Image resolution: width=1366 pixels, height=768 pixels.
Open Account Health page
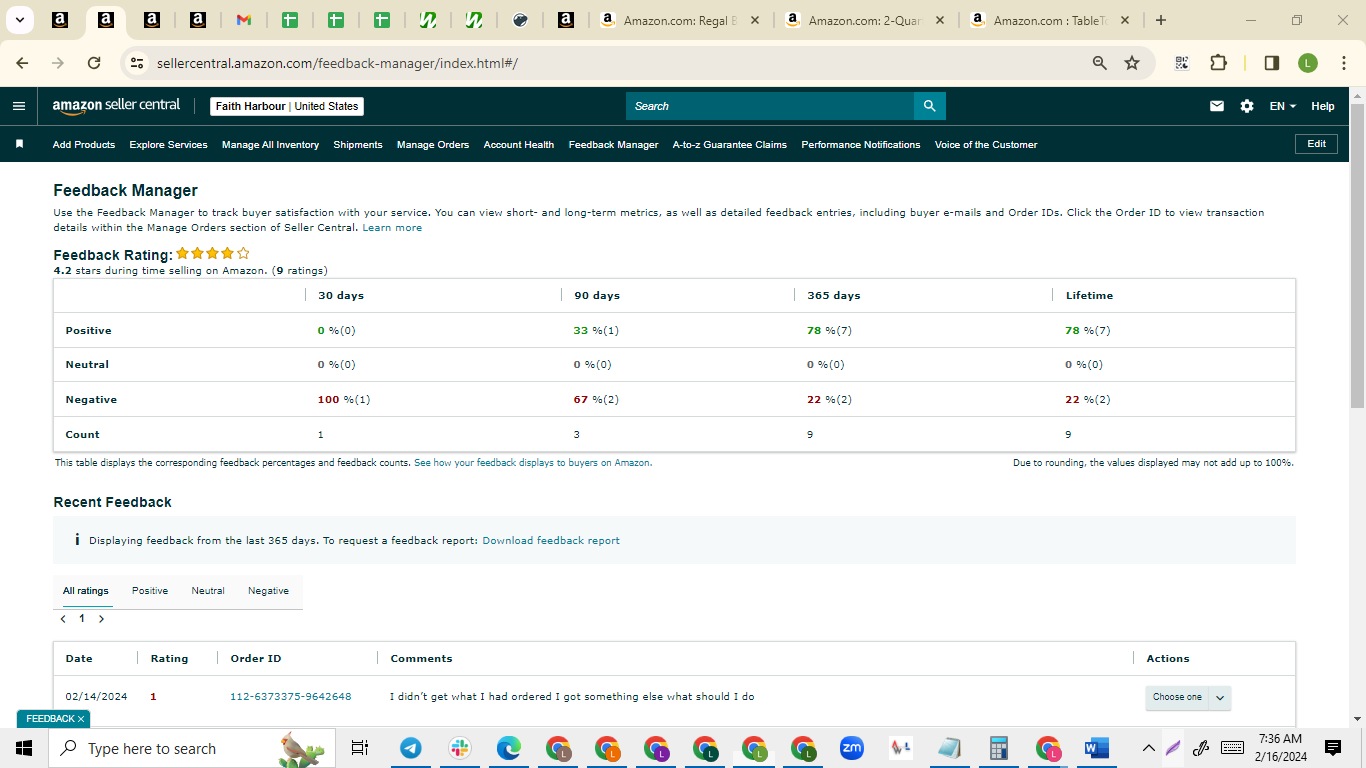tap(519, 145)
